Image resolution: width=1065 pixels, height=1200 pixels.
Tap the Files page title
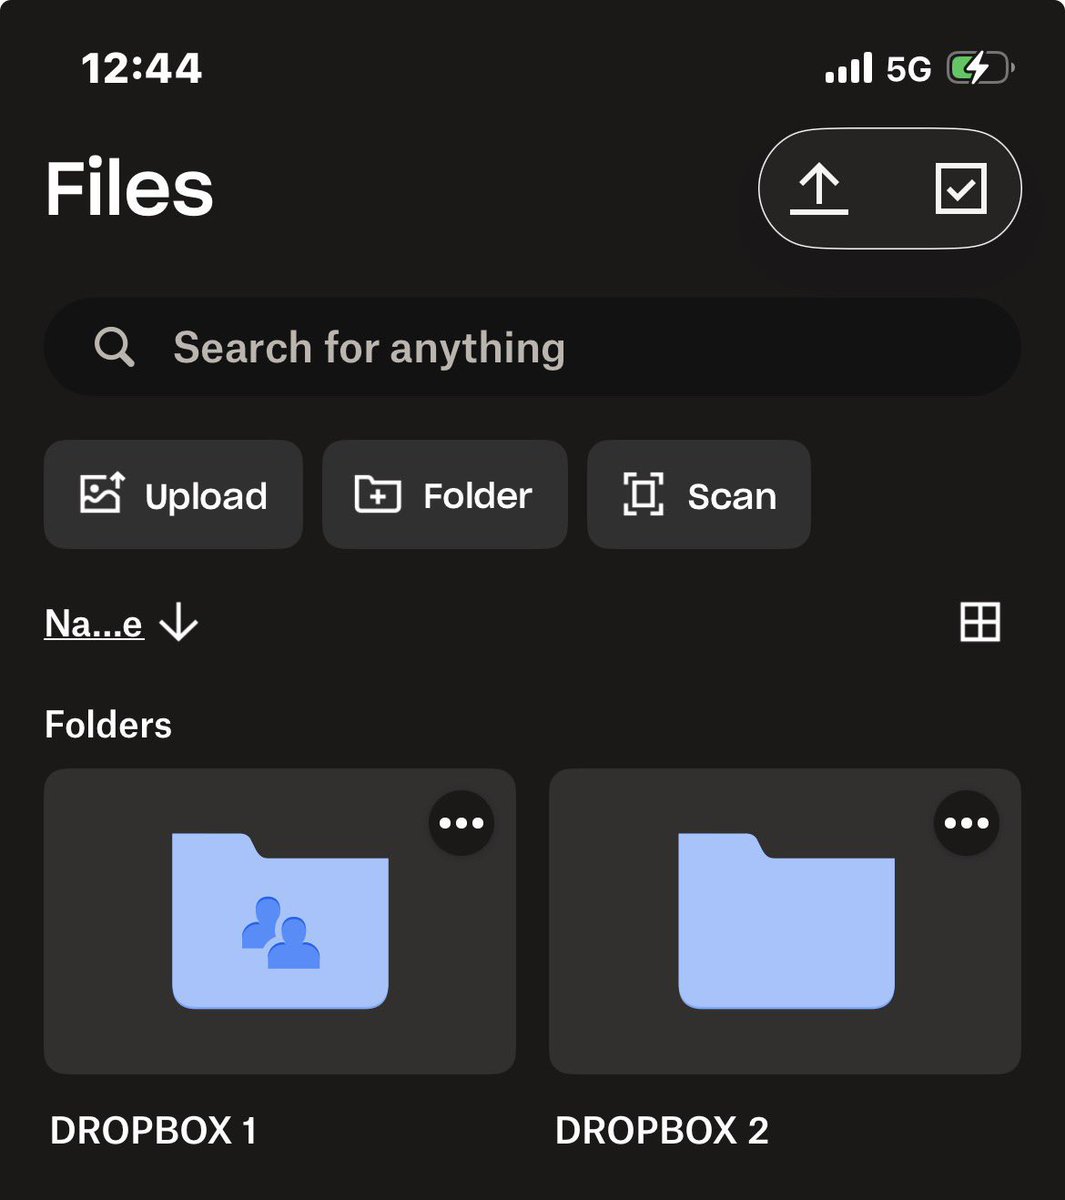(130, 189)
